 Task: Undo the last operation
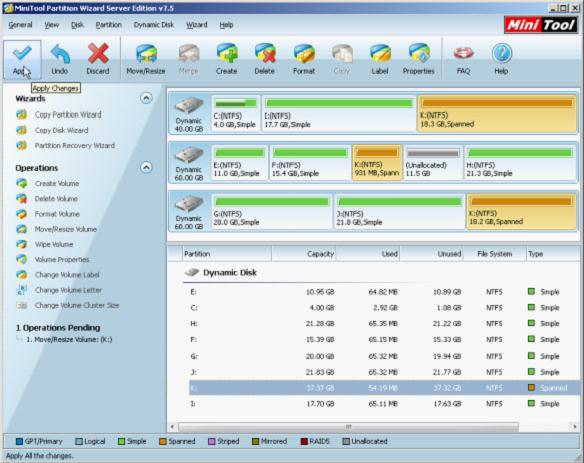pos(60,60)
